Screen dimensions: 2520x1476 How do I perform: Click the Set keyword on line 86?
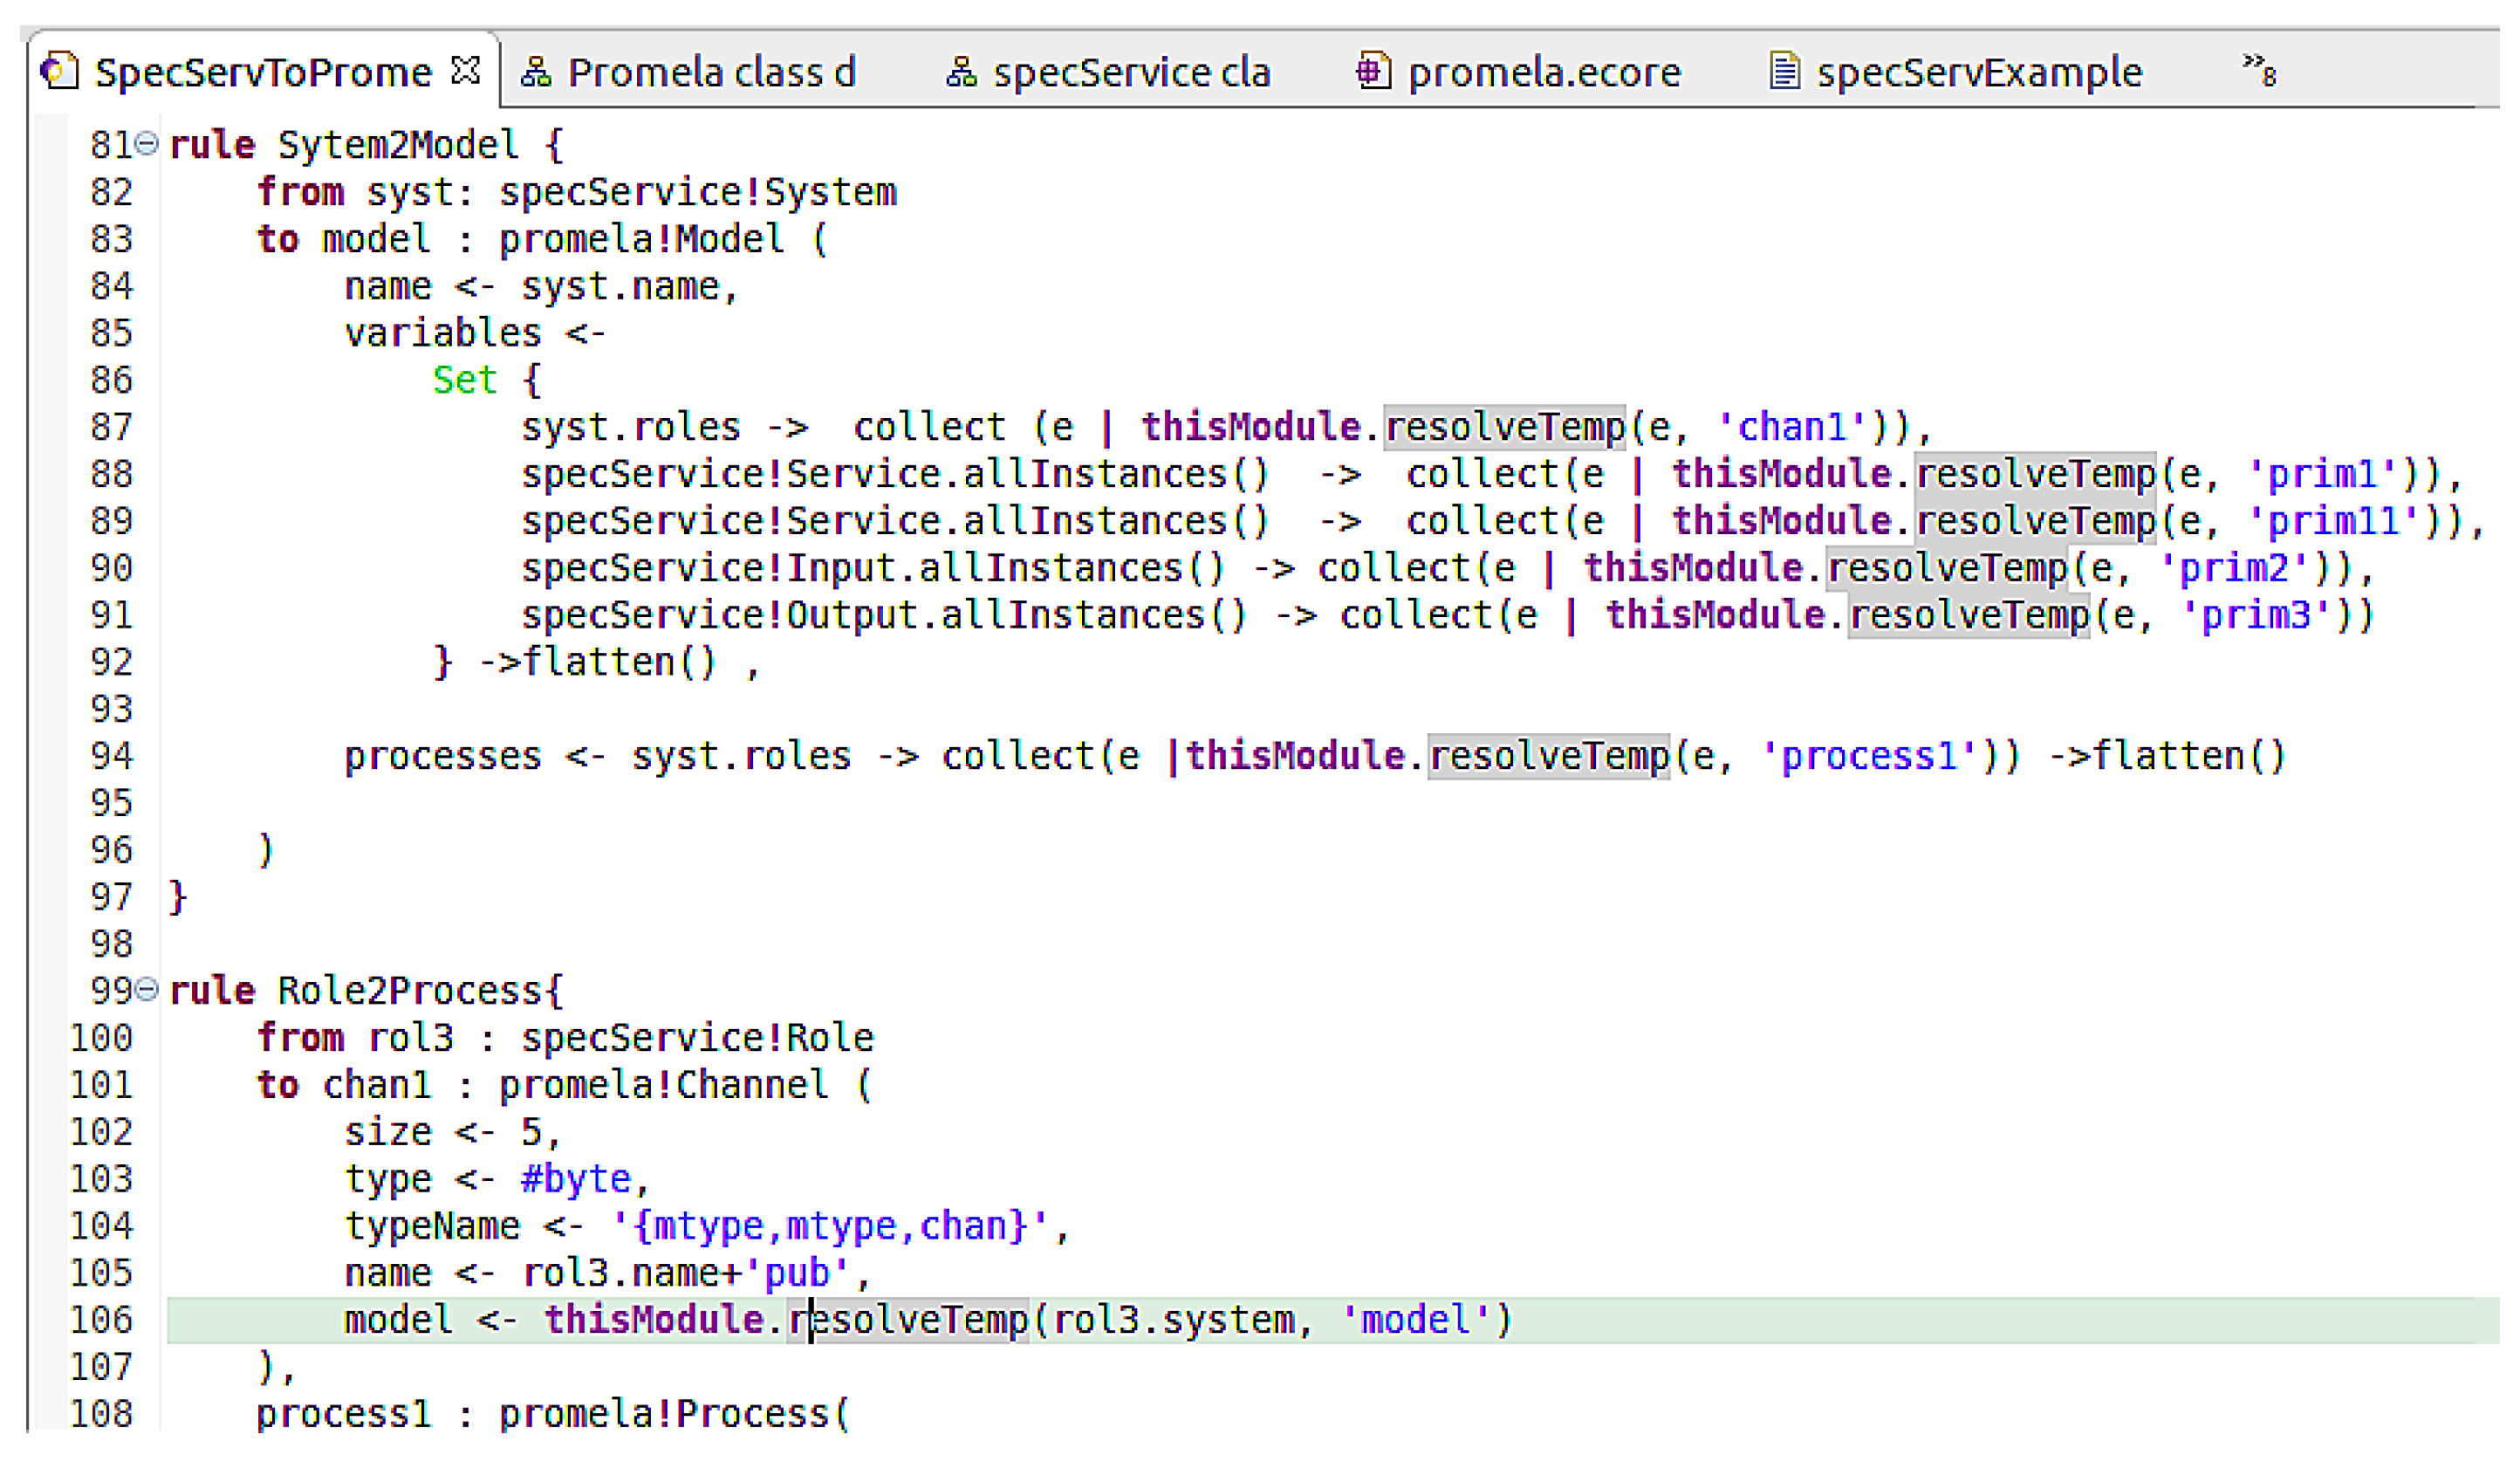(x=464, y=380)
